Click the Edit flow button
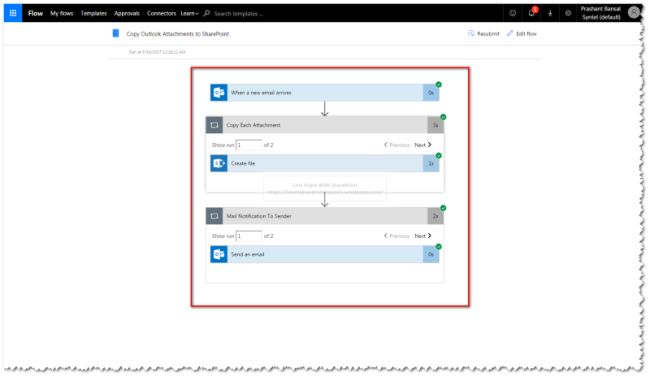 click(522, 34)
